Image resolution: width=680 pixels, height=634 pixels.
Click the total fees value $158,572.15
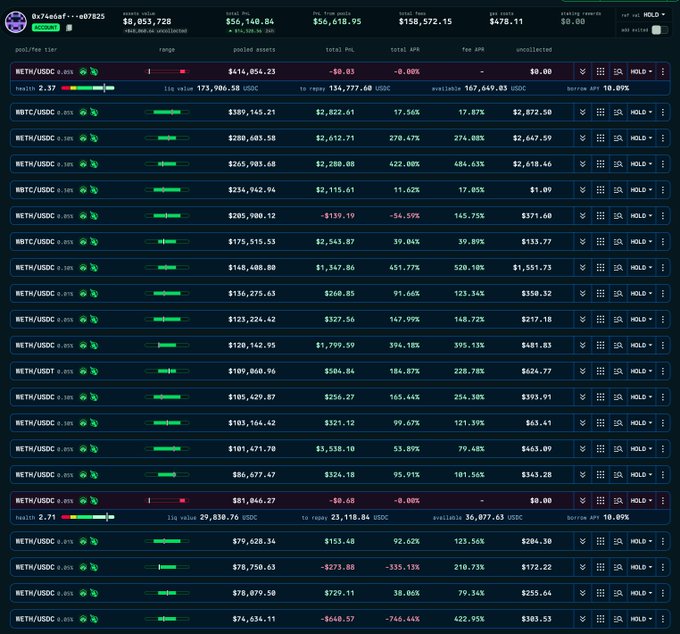pos(425,22)
